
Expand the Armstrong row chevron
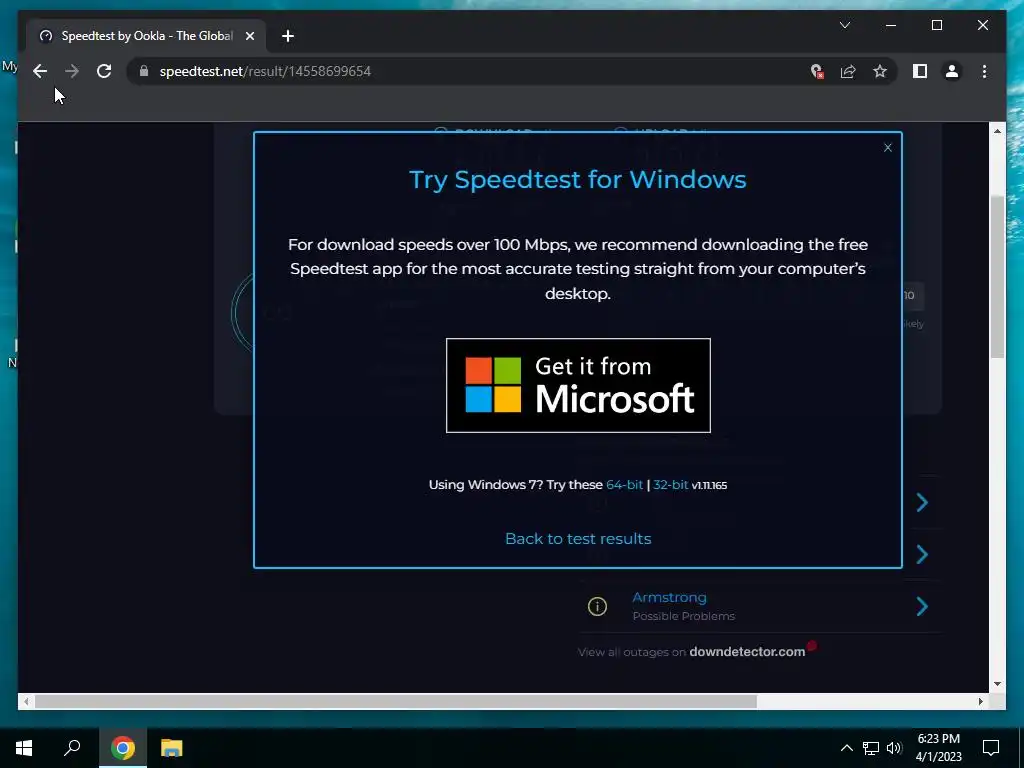click(x=922, y=607)
